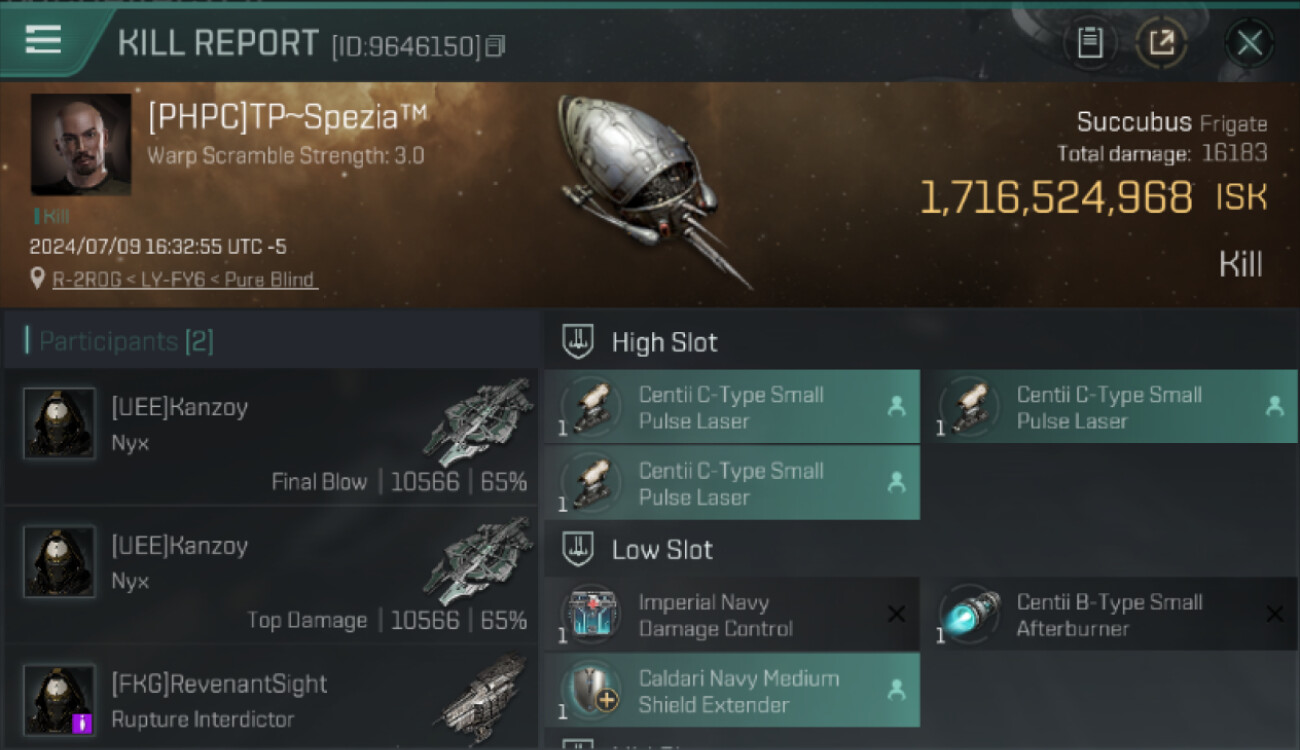Open the hamburger menu
The width and height of the screenshot is (1300, 750).
43,40
